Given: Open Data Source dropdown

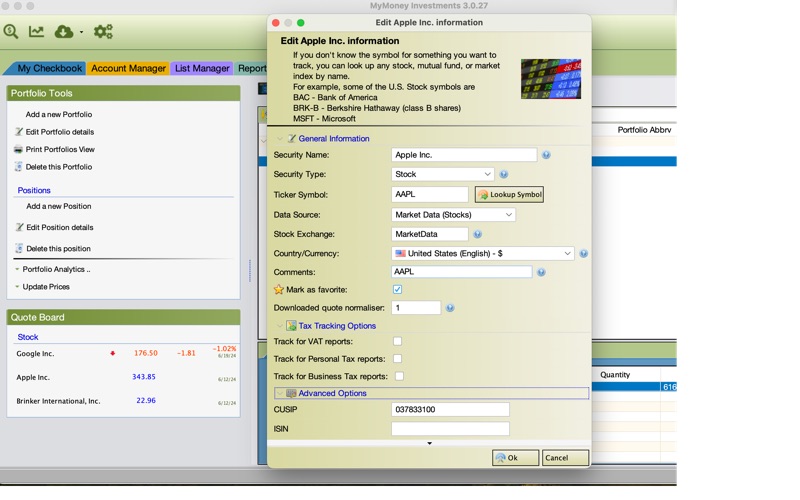Looking at the screenshot, I should (x=453, y=215).
